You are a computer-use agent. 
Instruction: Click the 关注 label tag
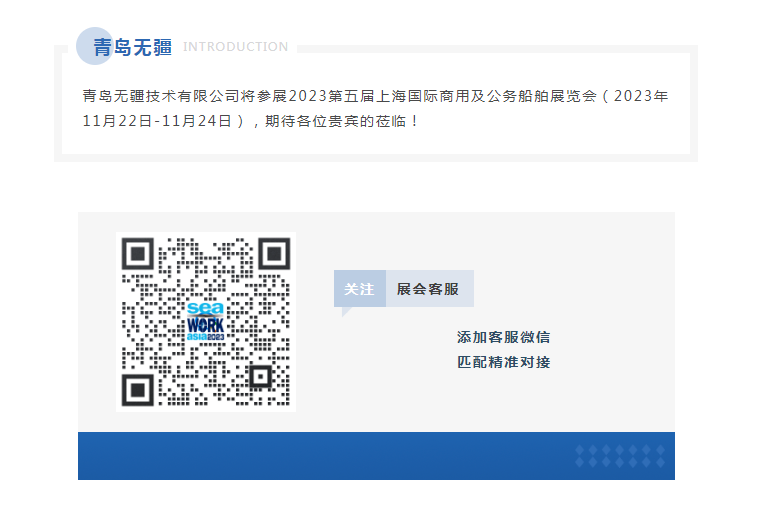[360, 288]
